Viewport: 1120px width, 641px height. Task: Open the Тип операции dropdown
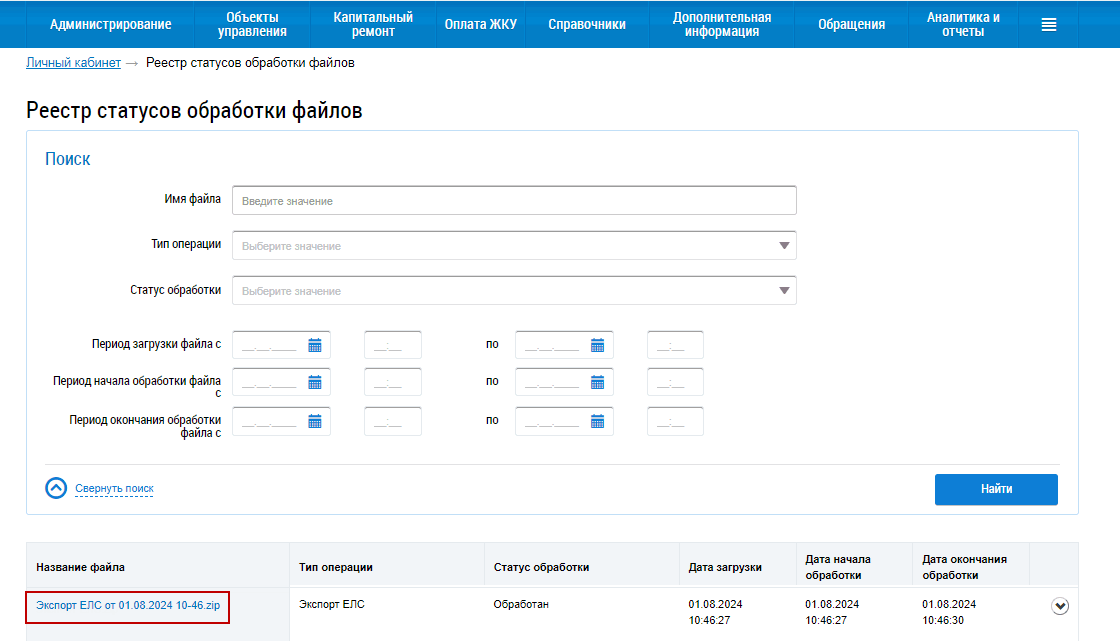point(514,246)
